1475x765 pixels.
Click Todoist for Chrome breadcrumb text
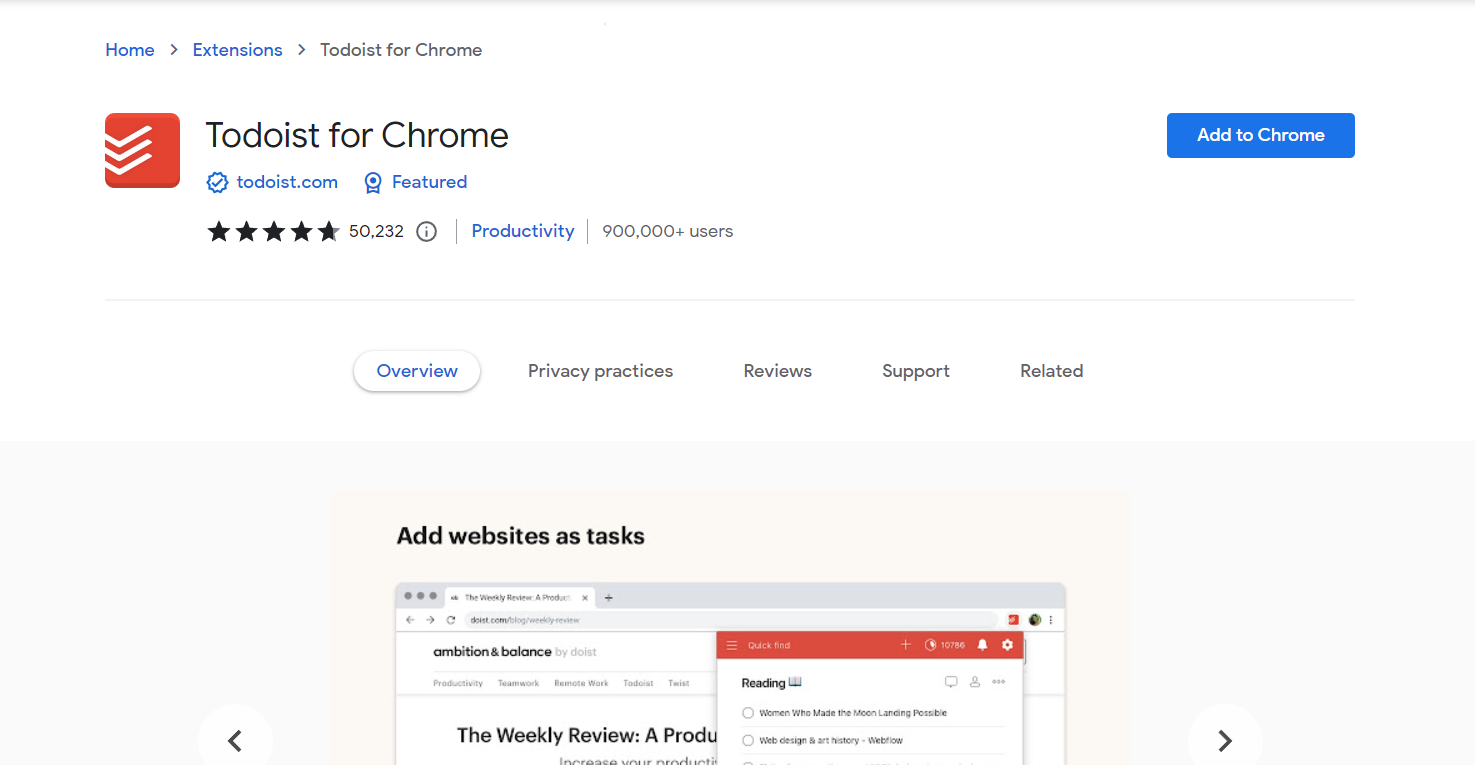coord(401,50)
